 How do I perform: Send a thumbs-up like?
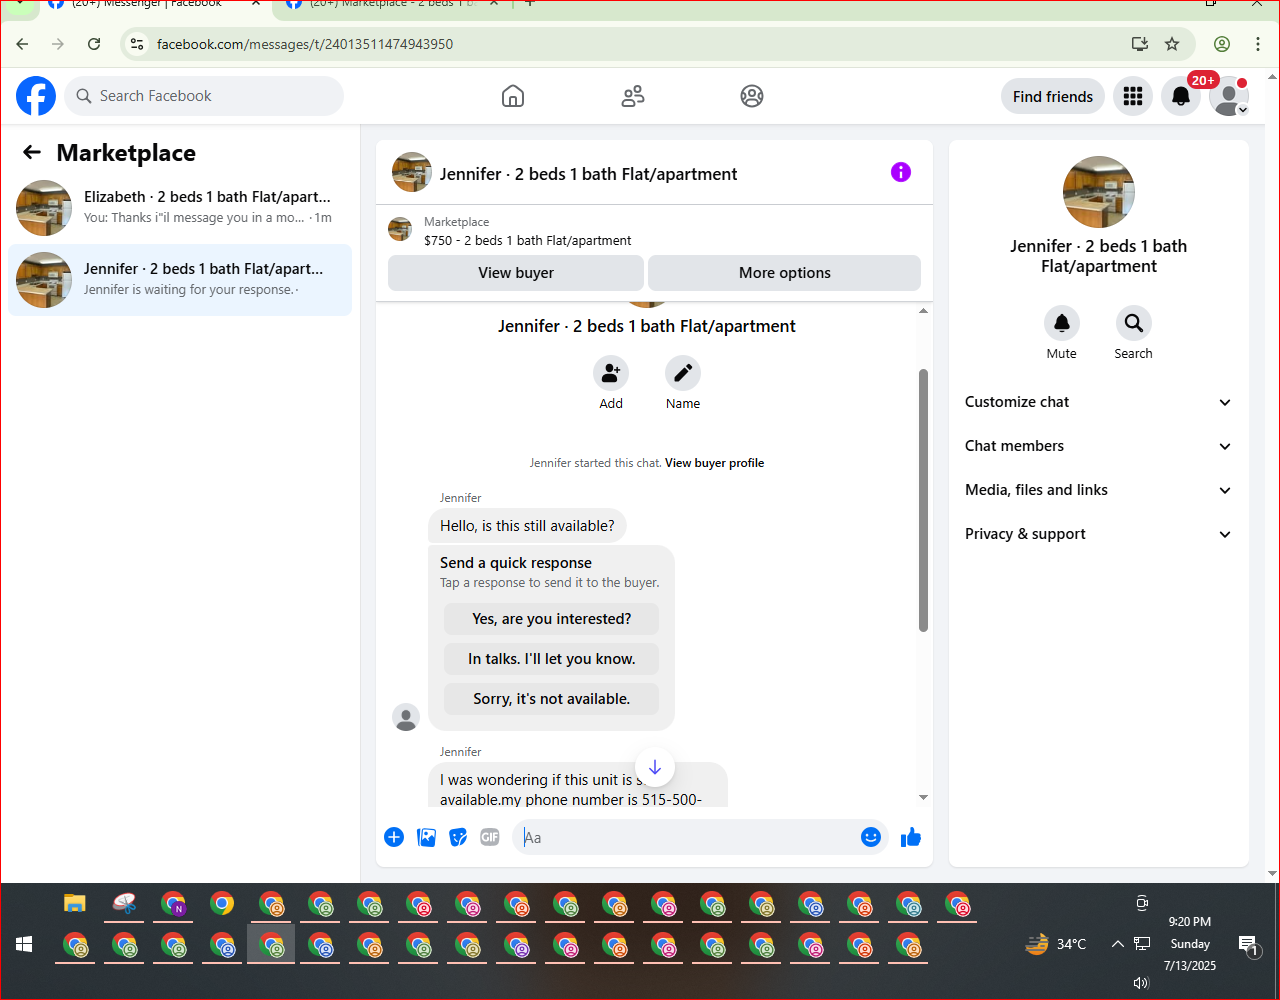point(911,837)
